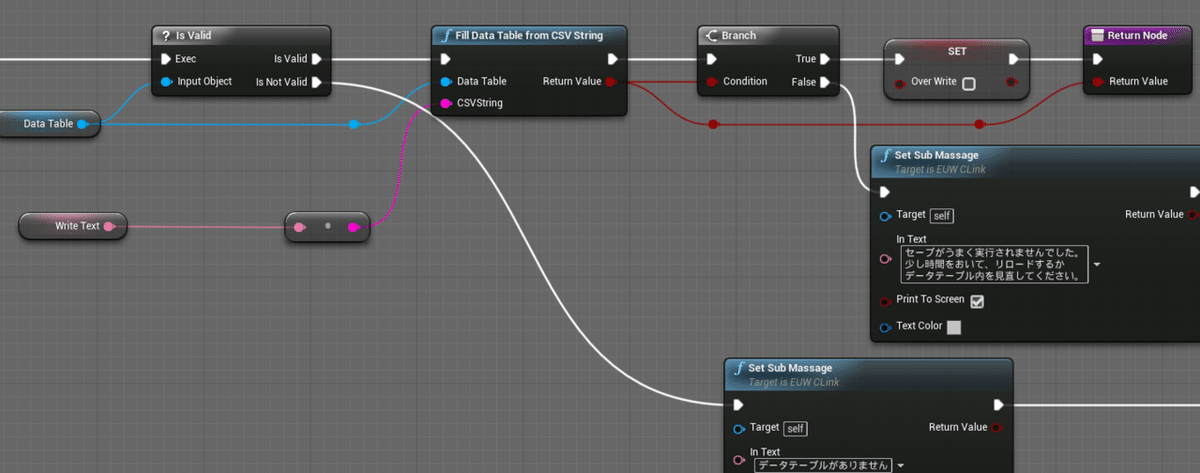Click the Exec input pin on Is Valid
The image size is (1200, 473).
pos(166,59)
